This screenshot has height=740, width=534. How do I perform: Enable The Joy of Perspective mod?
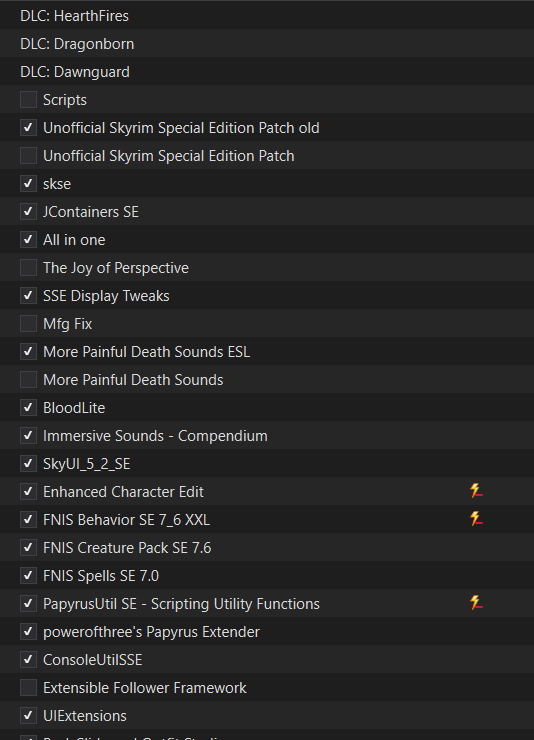click(28, 268)
